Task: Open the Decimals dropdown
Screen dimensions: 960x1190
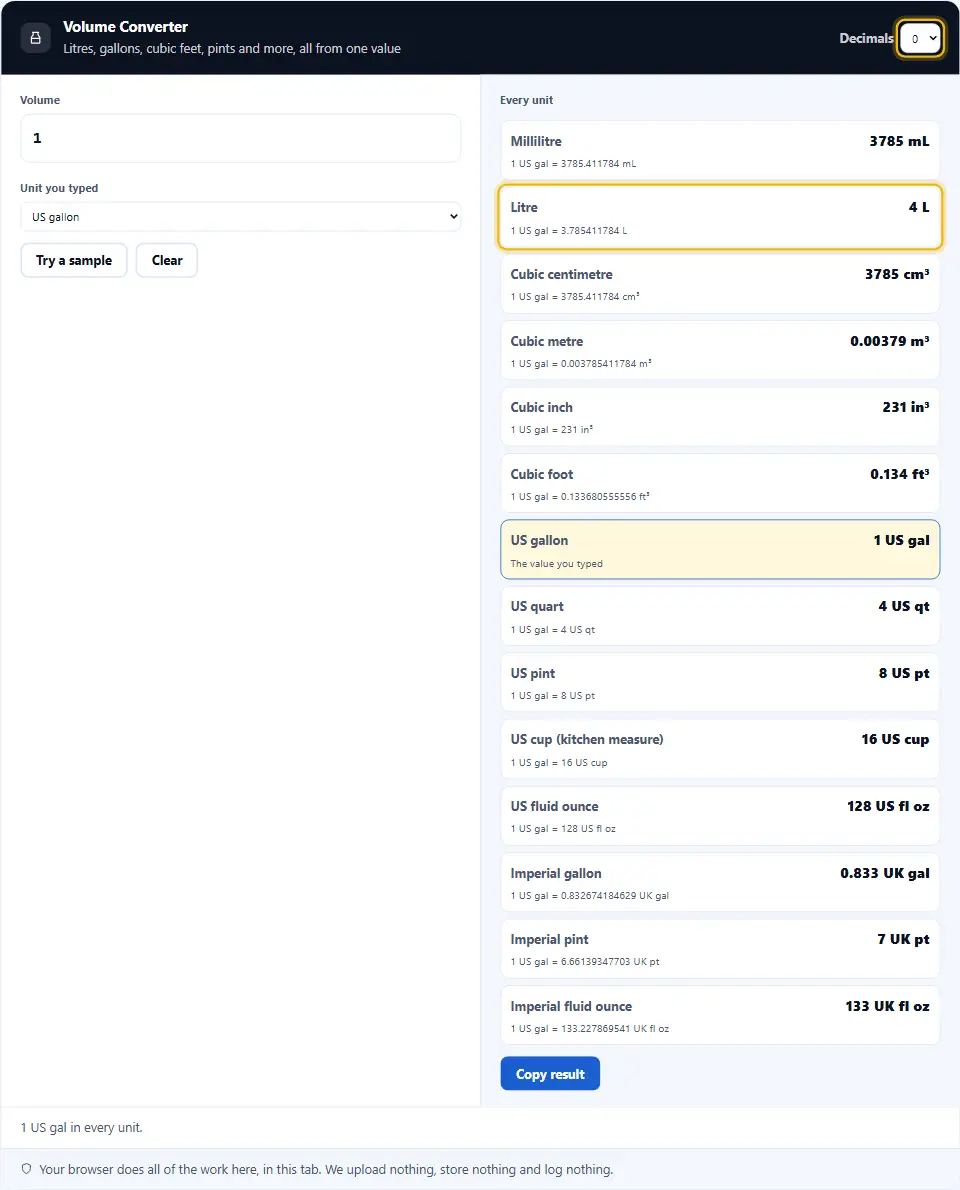Action: [x=921, y=38]
